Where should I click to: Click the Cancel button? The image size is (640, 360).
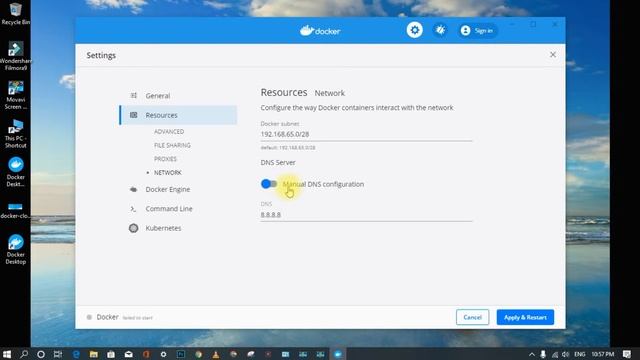[472, 317]
